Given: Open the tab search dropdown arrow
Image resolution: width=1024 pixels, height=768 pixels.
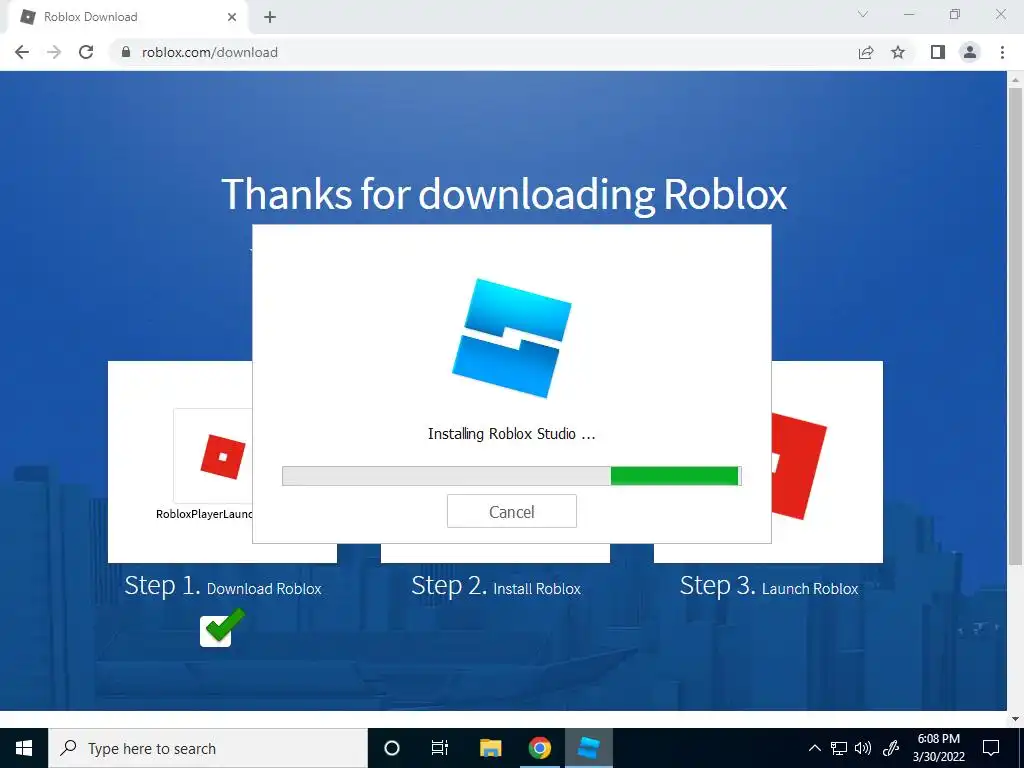Looking at the screenshot, I should click(x=863, y=14).
